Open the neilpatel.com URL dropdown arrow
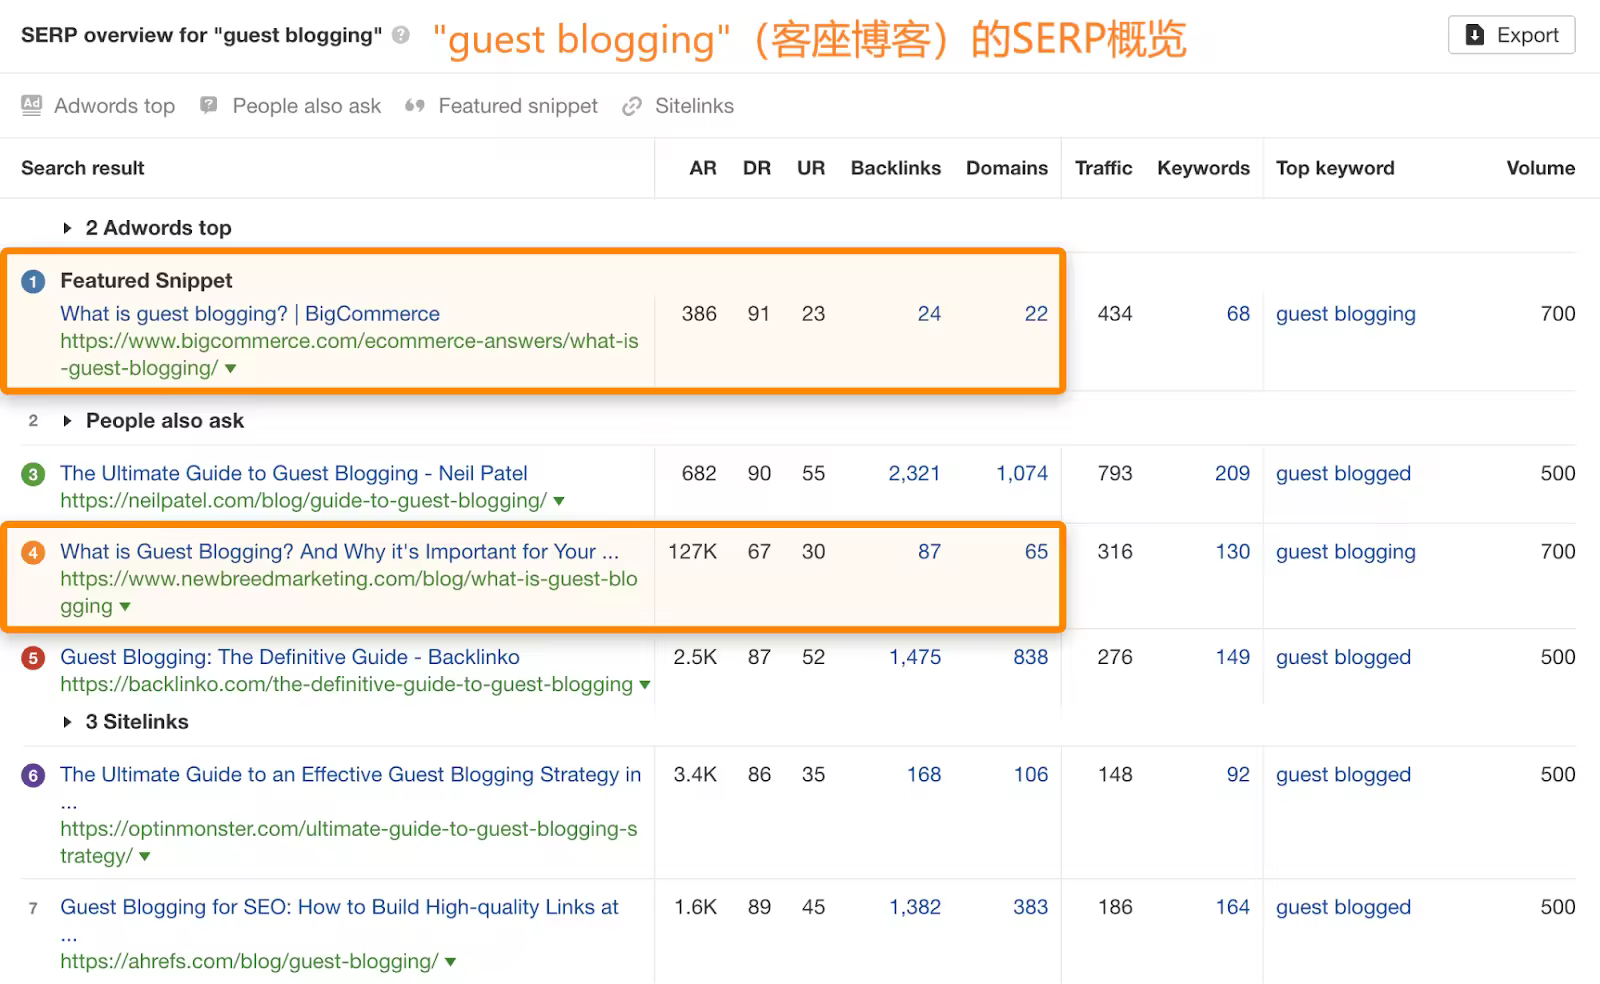Viewport: 1600px width, 984px height. 559,501
